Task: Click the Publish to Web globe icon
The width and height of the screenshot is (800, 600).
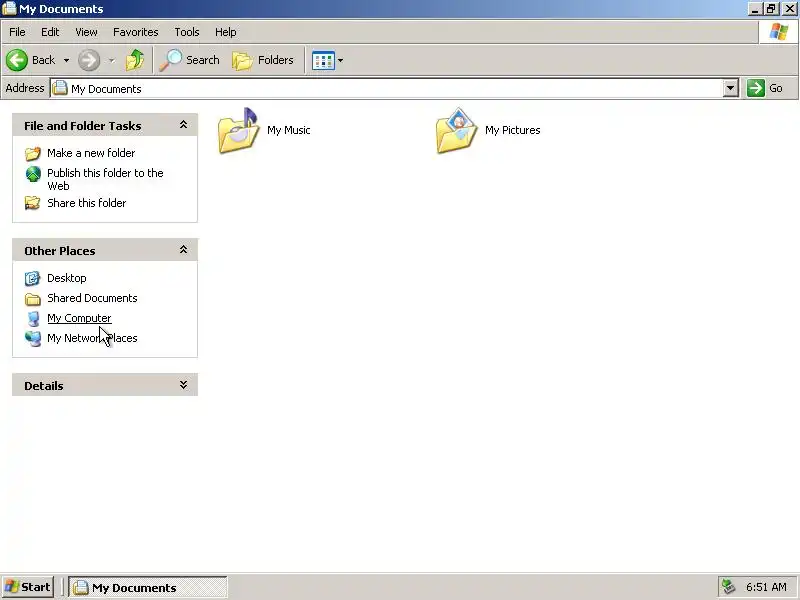Action: [x=33, y=174]
